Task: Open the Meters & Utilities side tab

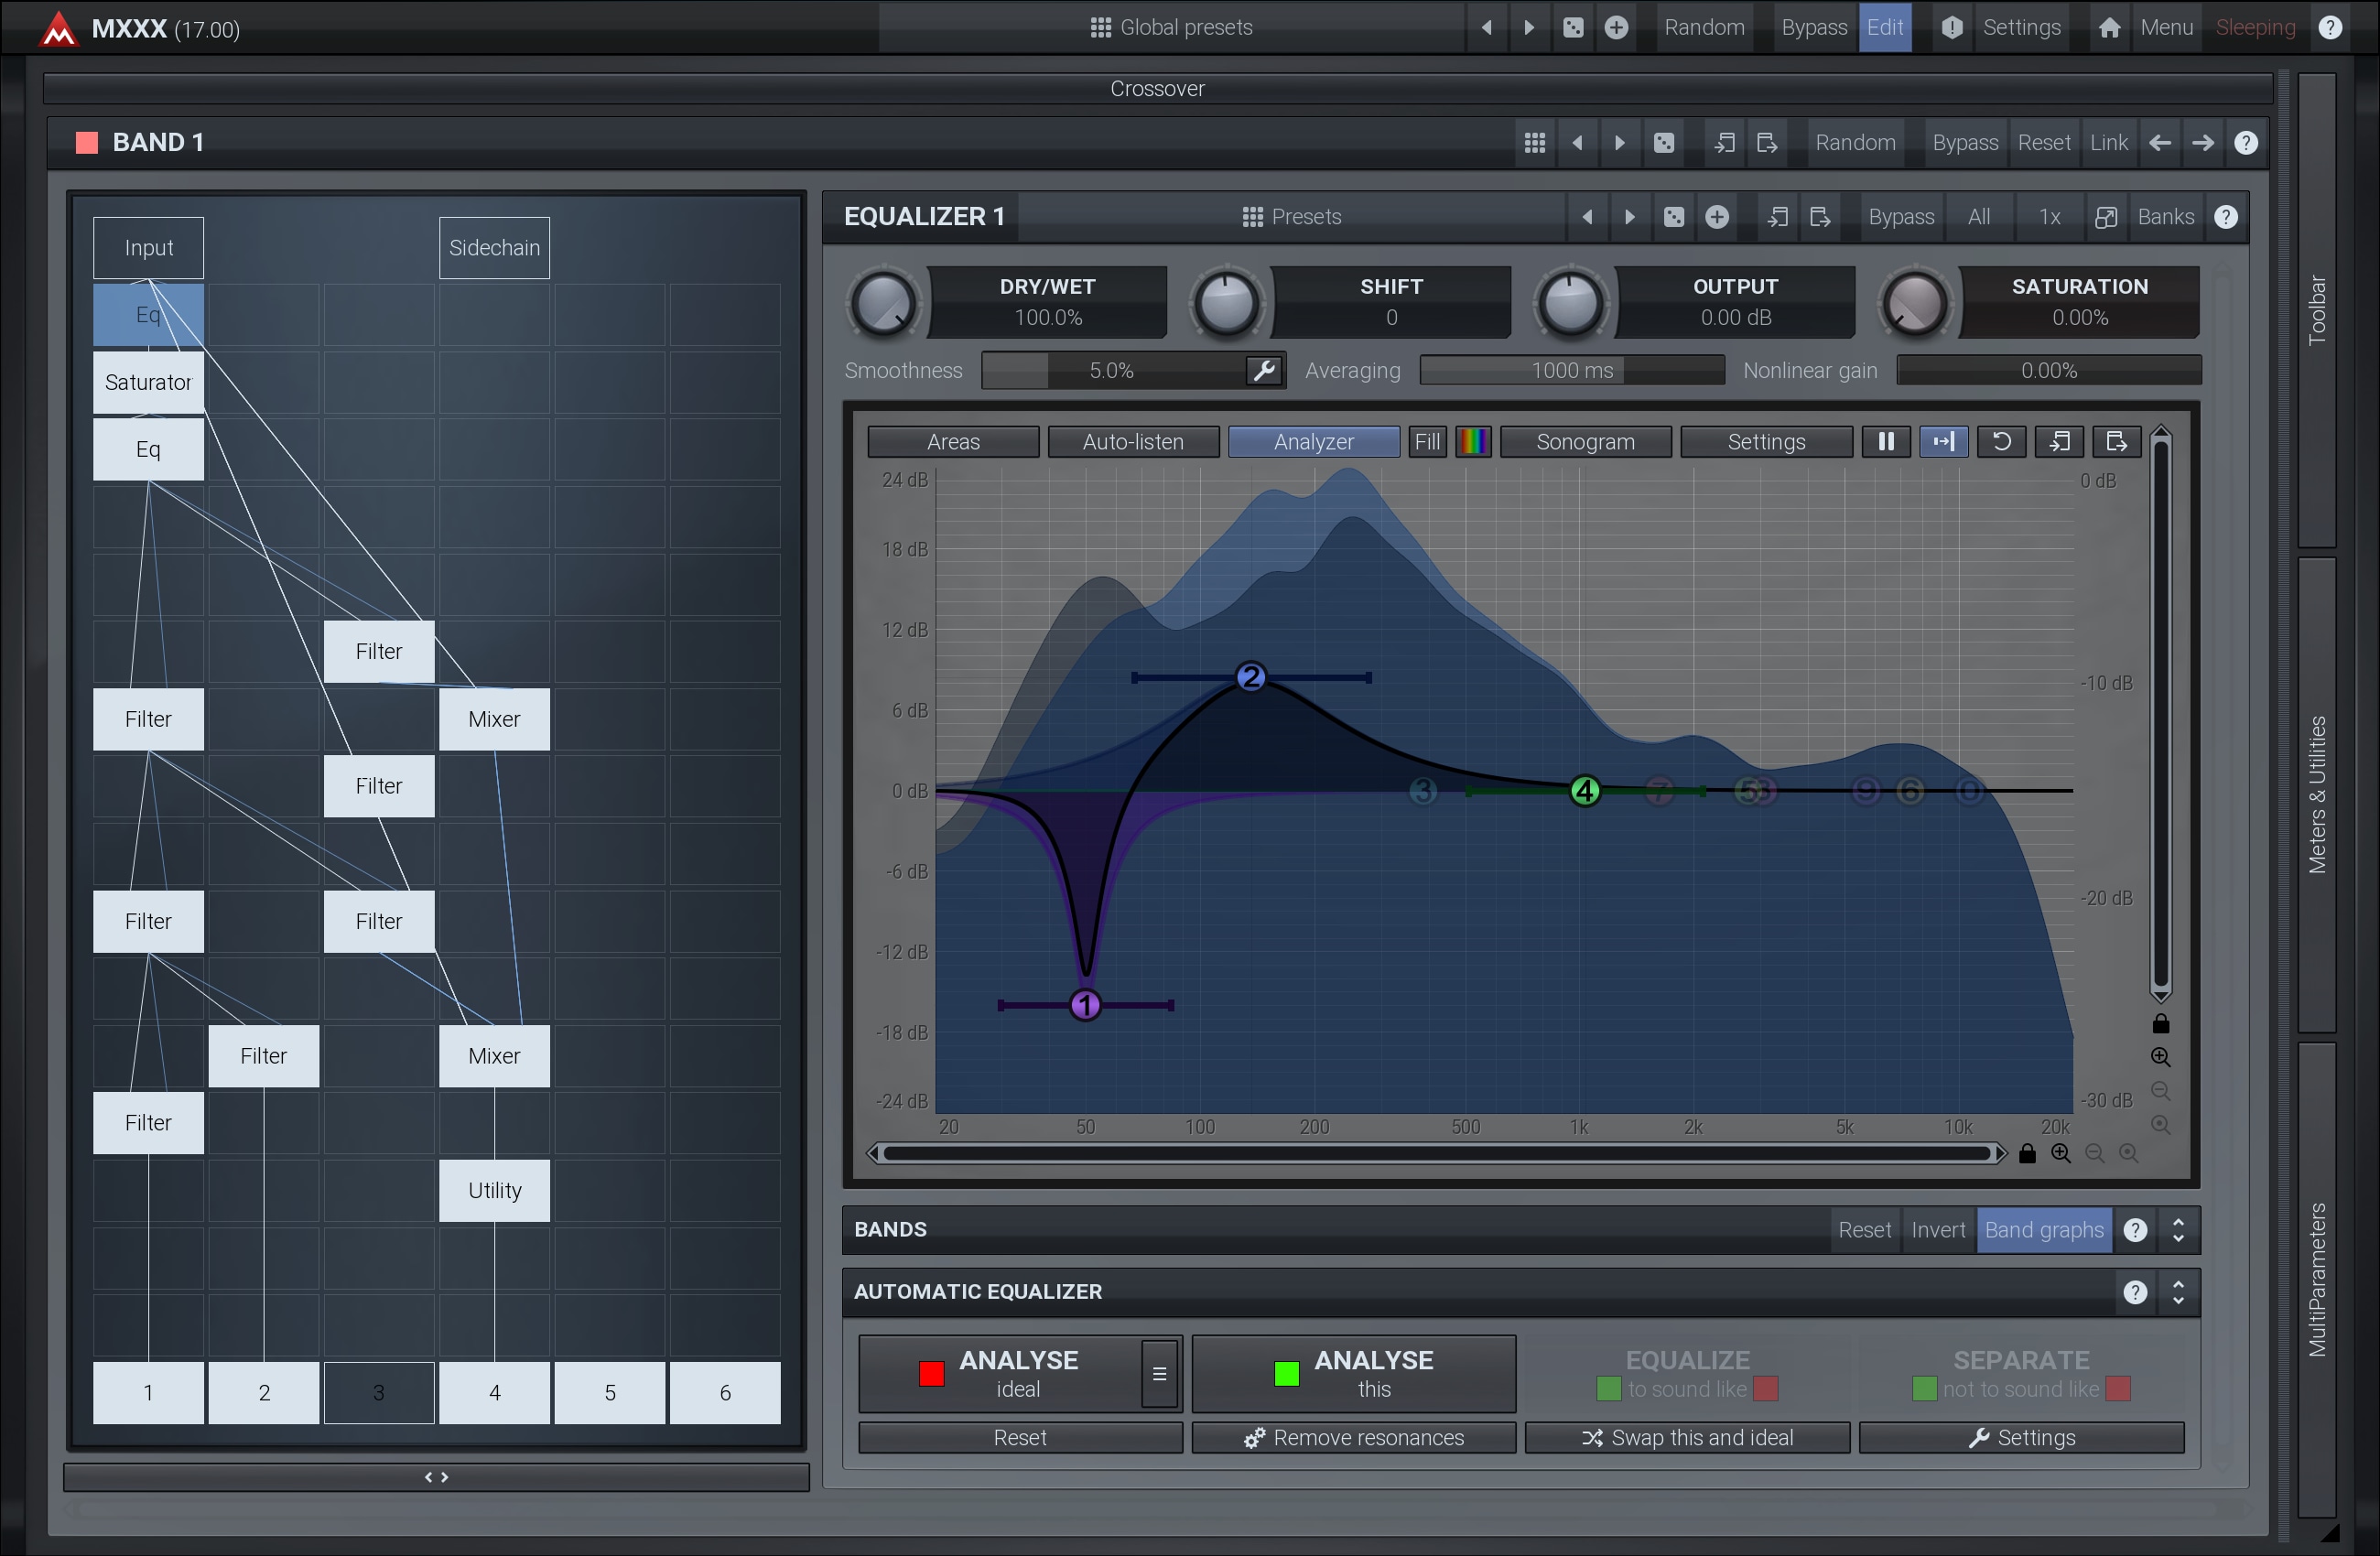Action: (2316, 795)
